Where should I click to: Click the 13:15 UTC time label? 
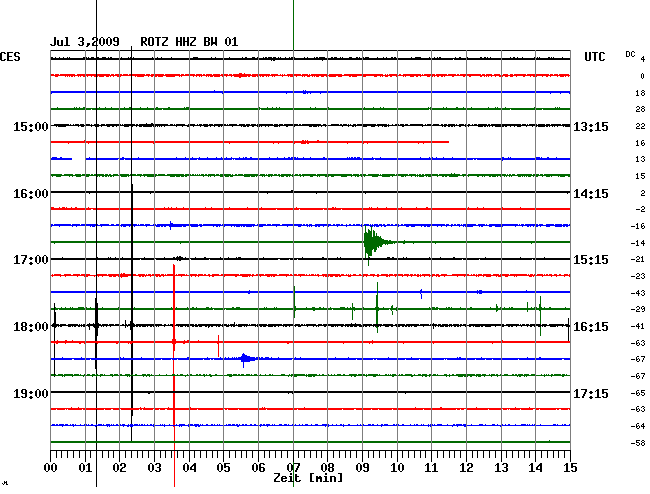[591, 126]
